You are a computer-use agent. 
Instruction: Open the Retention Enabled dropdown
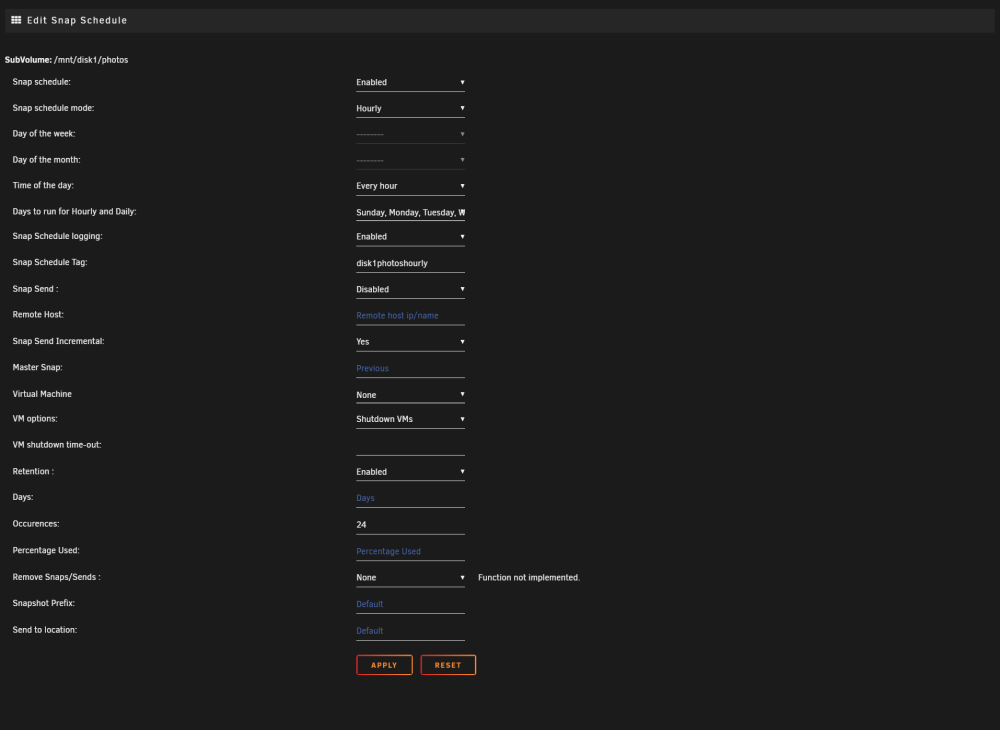point(410,472)
